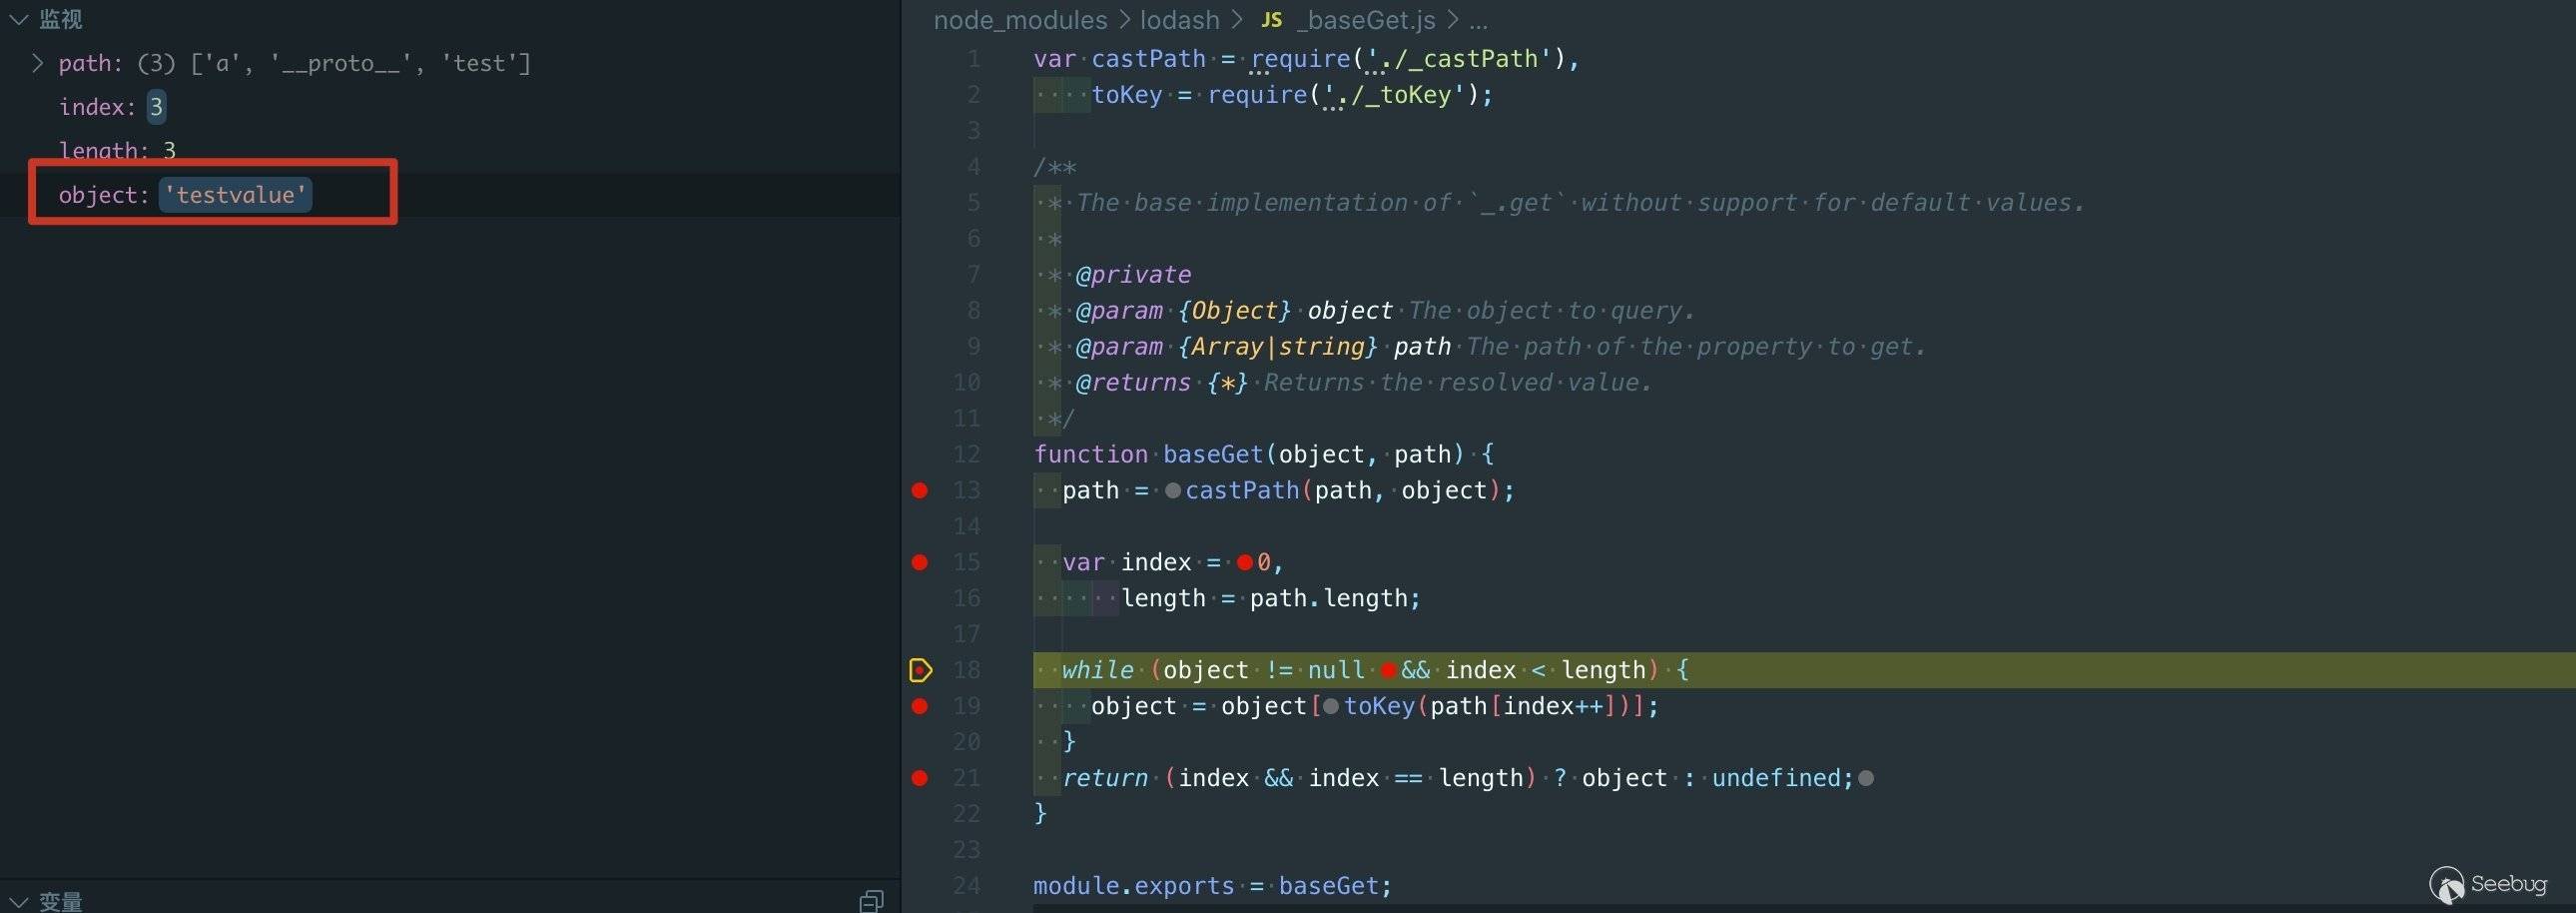Collapse the 监视 watch section

(x=18, y=19)
